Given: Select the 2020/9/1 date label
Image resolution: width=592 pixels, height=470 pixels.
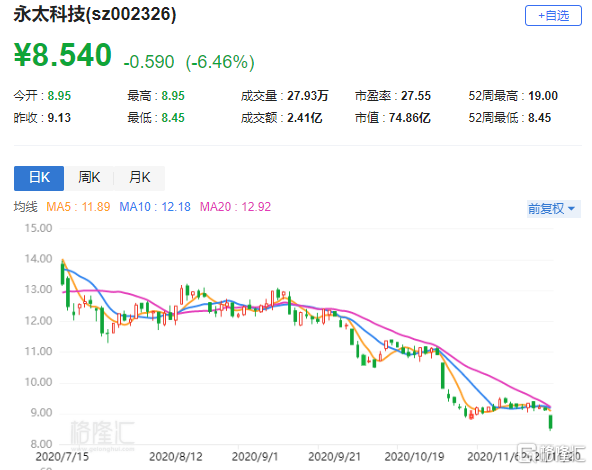Looking at the screenshot, I should 255,457.
